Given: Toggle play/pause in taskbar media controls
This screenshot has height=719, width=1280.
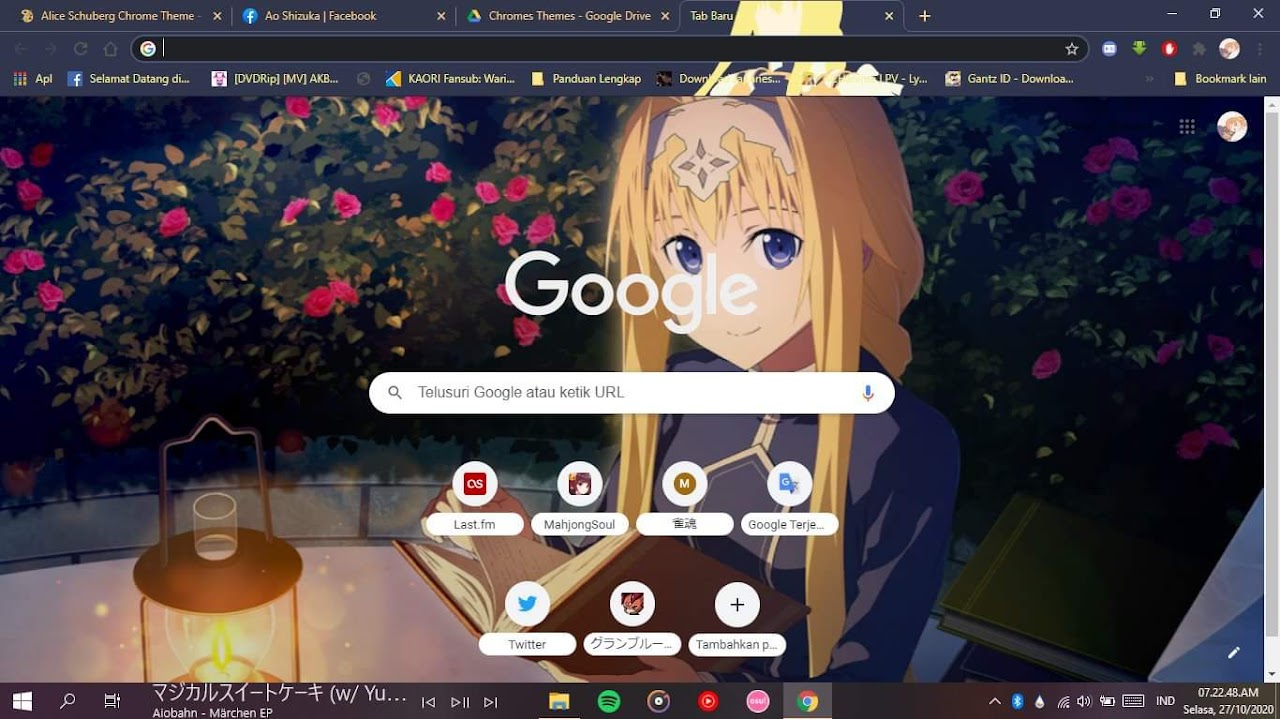Looking at the screenshot, I should [x=460, y=702].
